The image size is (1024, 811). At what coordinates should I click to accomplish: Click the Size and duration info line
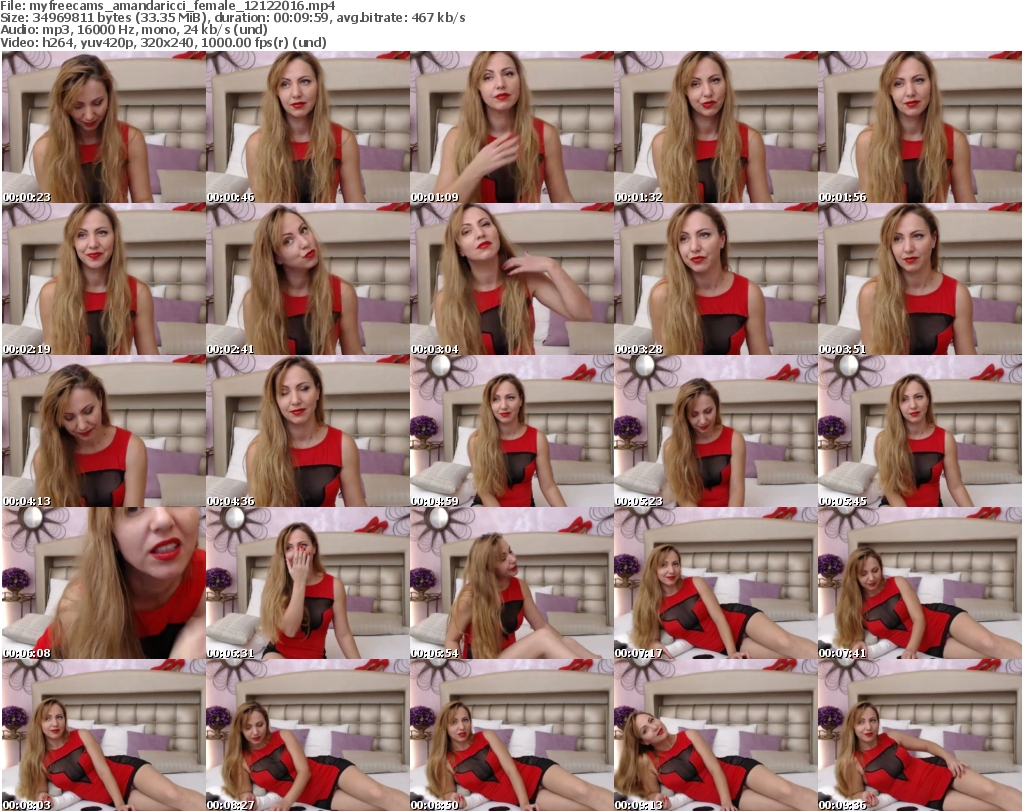(x=232, y=18)
